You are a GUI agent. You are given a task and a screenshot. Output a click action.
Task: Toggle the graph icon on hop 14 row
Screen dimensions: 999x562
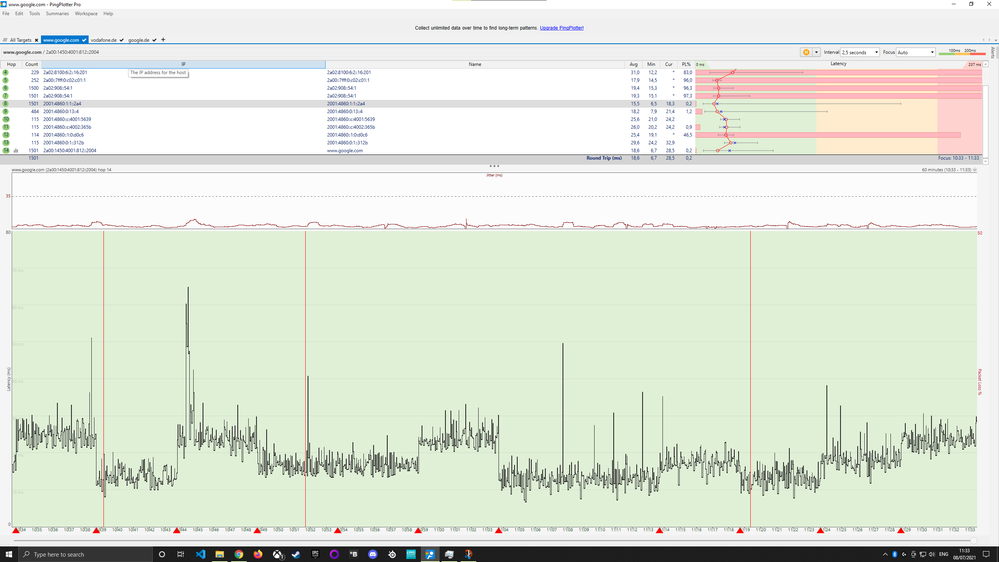[x=16, y=150]
